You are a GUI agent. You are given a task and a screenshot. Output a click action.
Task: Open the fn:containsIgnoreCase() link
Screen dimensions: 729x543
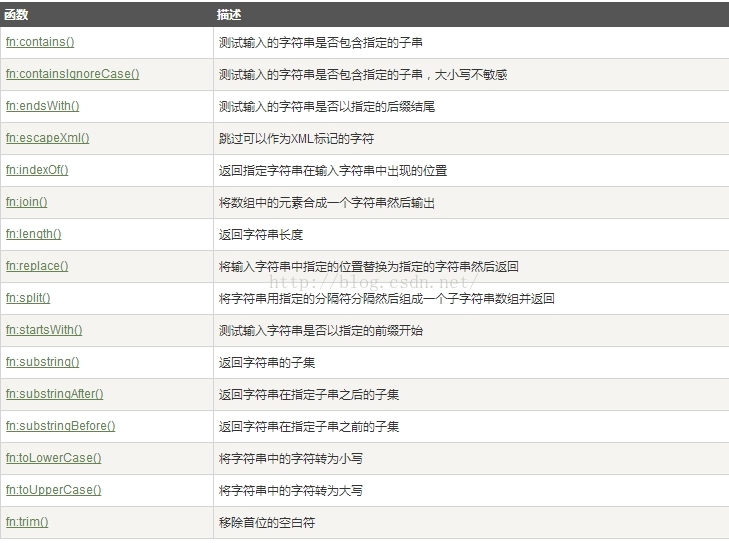point(73,74)
